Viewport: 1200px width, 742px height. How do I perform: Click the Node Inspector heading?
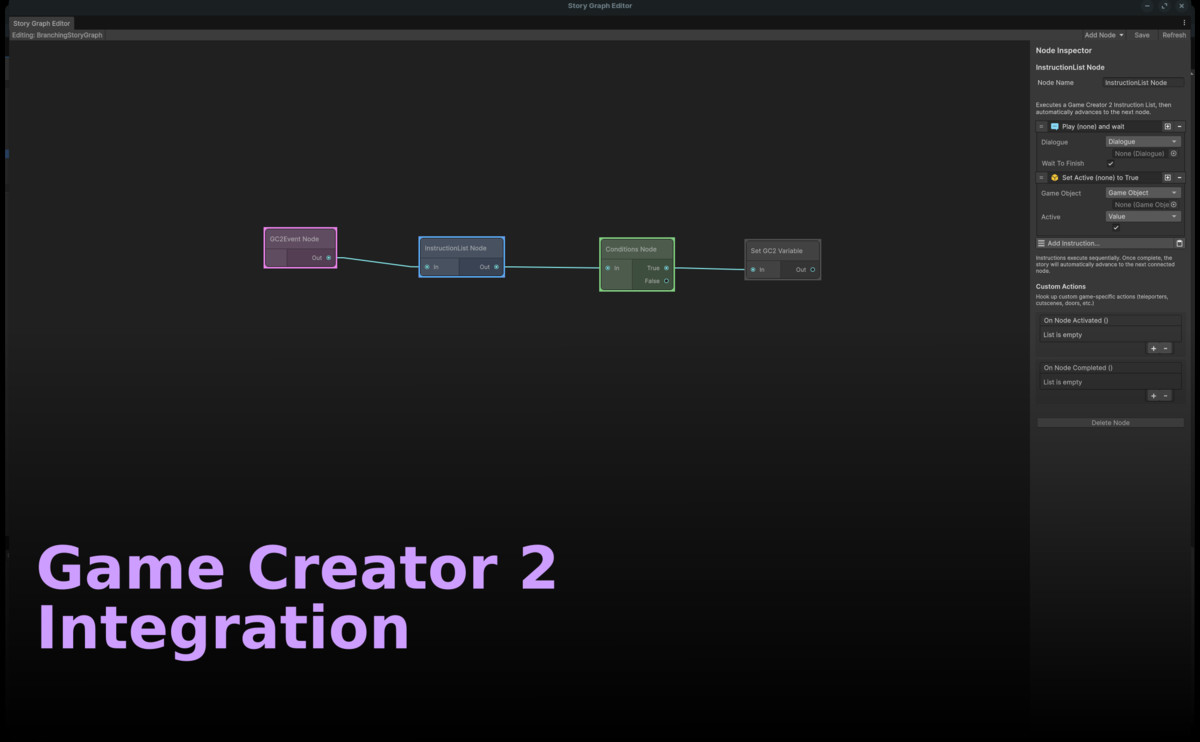[x=1064, y=50]
